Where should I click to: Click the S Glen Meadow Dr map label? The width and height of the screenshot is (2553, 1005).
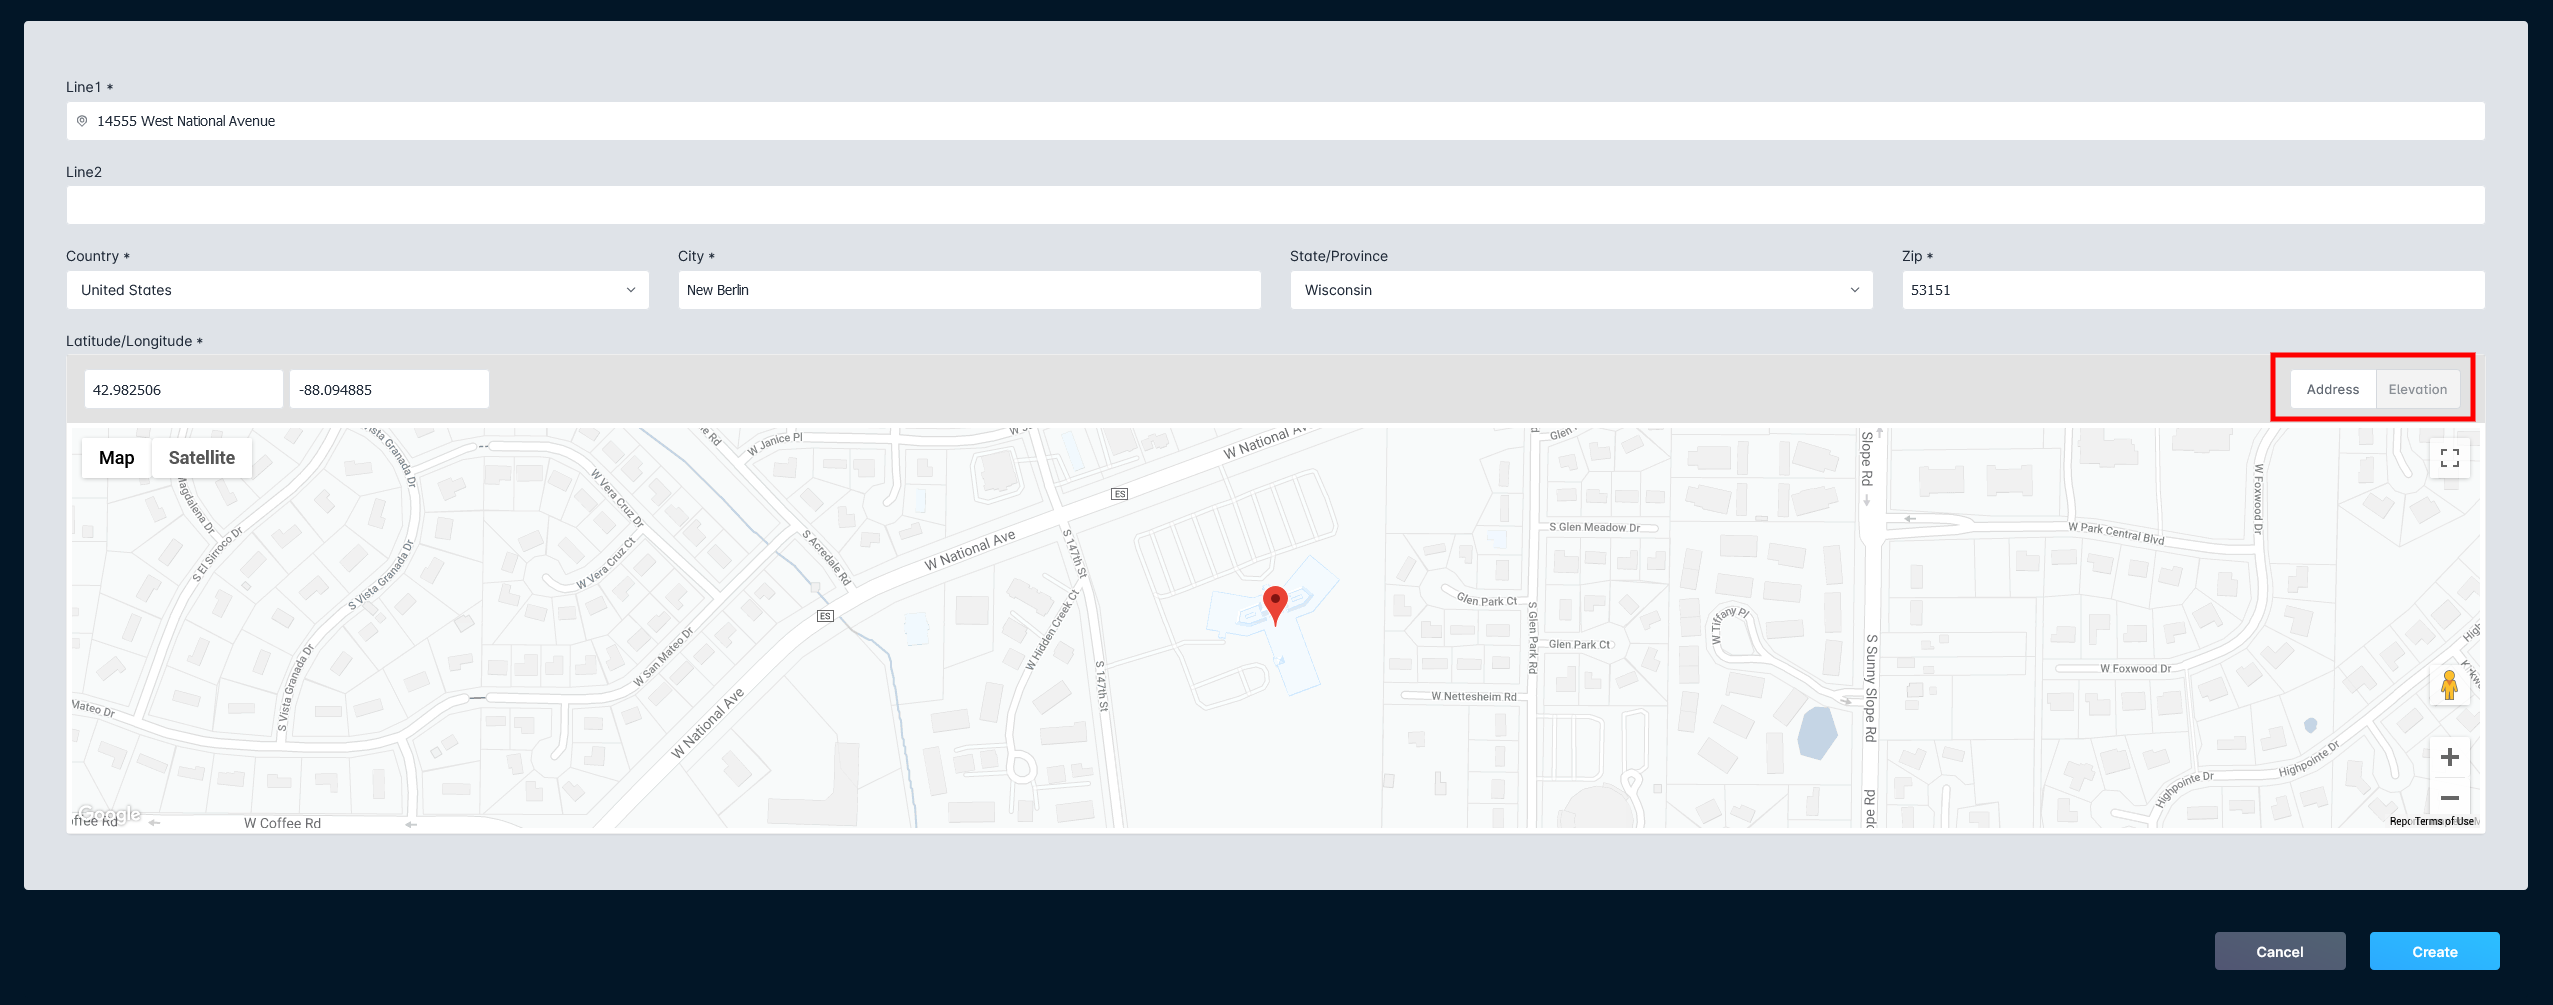coord(1594,527)
